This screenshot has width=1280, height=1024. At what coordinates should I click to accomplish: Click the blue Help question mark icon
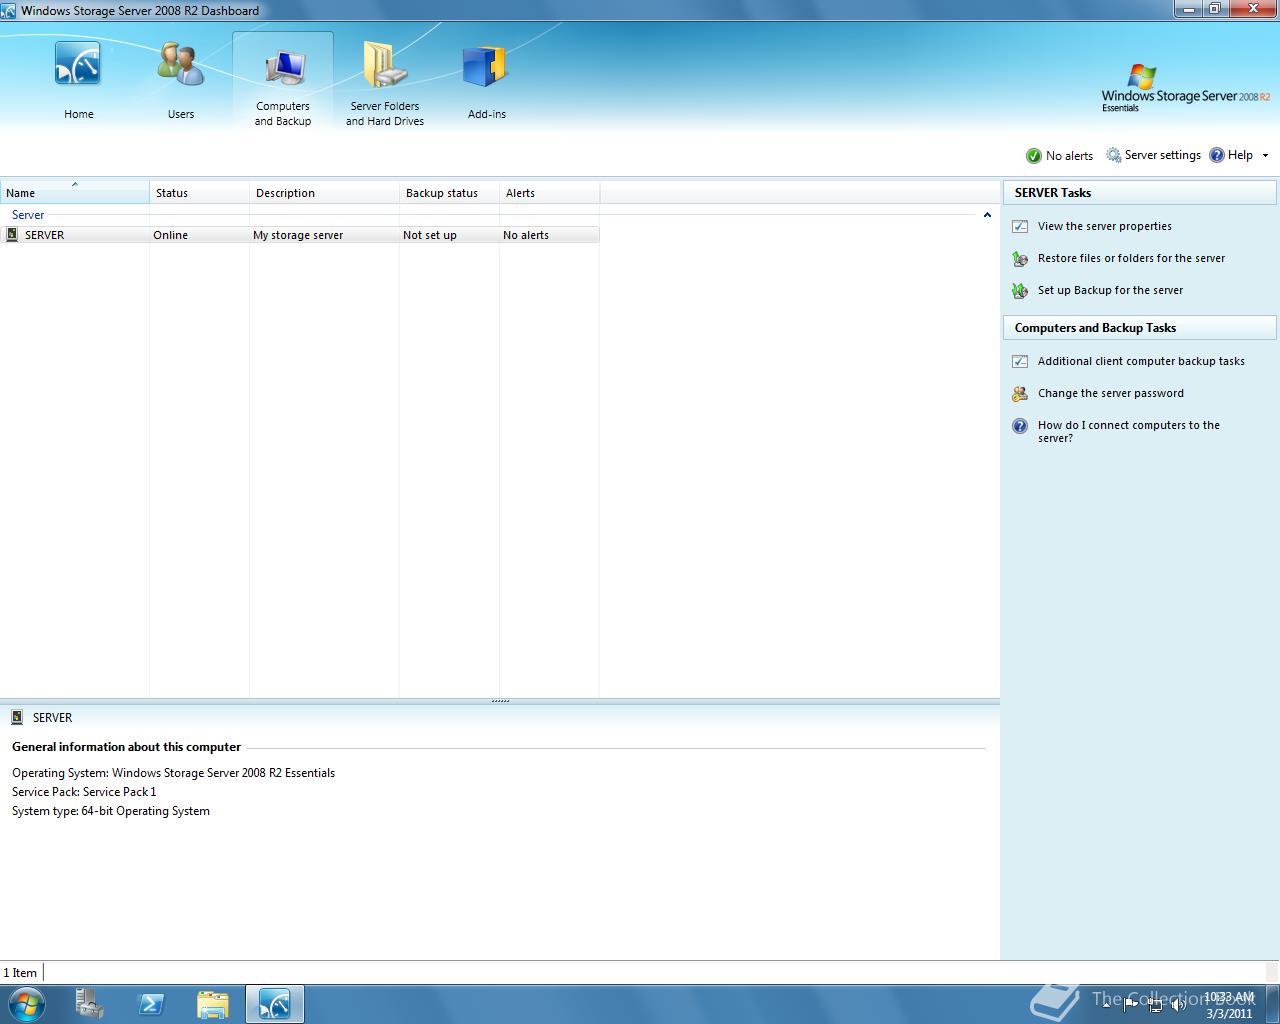pos(1217,155)
